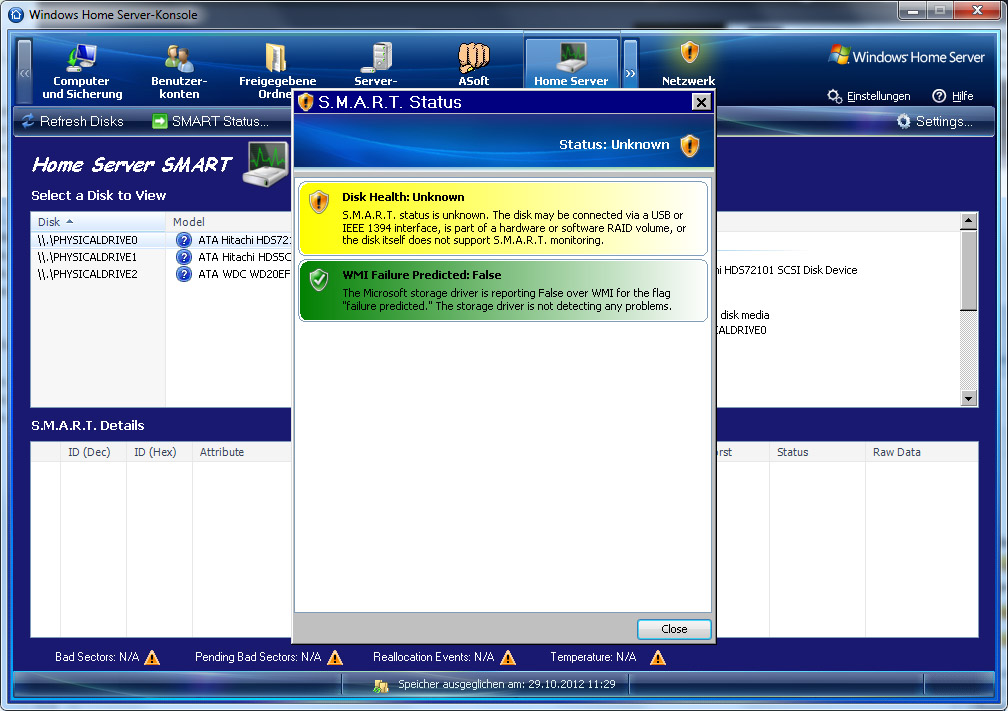Click the Bad Sectors warning triangle icon
1008x711 pixels.
pos(152,658)
